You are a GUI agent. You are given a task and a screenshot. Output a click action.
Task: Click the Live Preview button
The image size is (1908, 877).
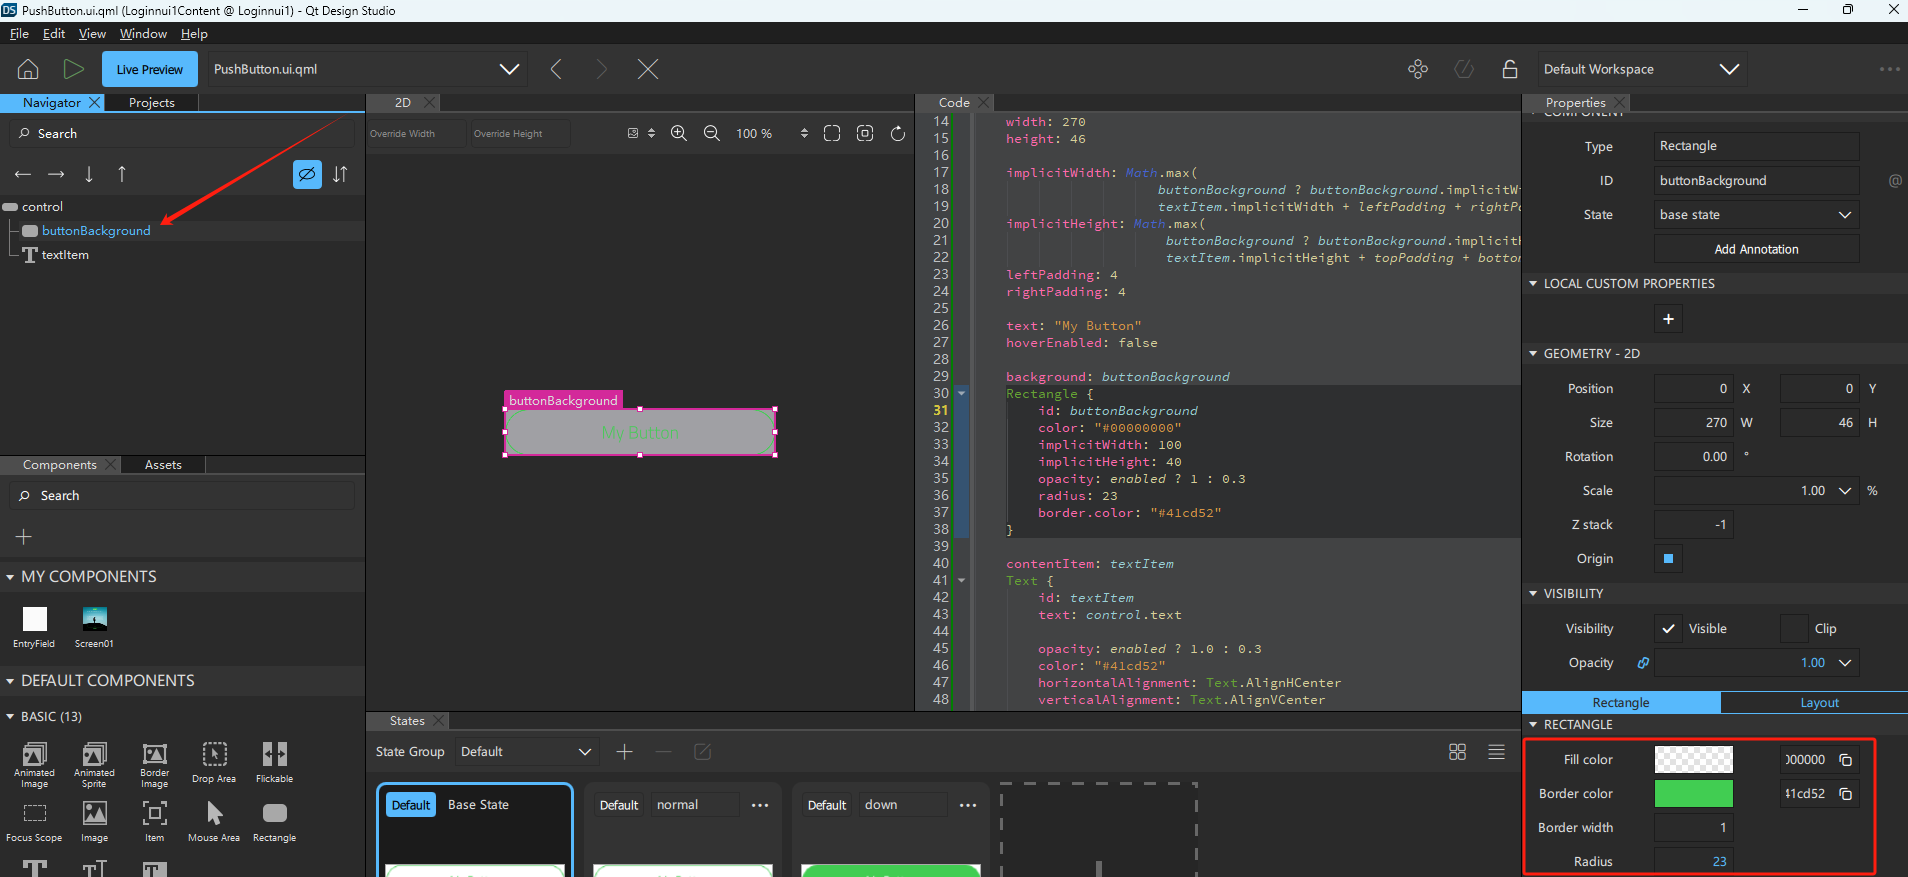(149, 69)
